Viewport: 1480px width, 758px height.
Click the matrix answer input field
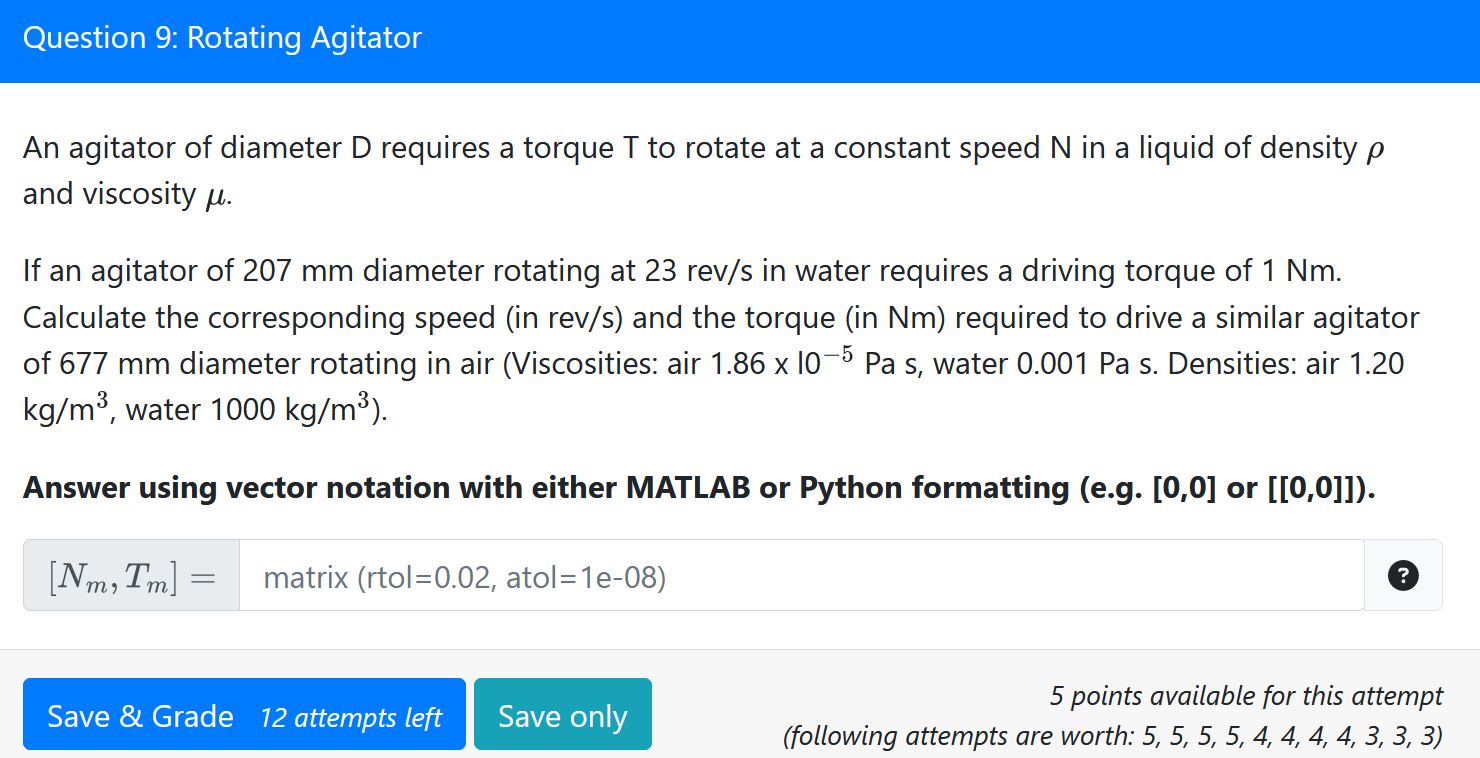pyautogui.click(x=800, y=575)
